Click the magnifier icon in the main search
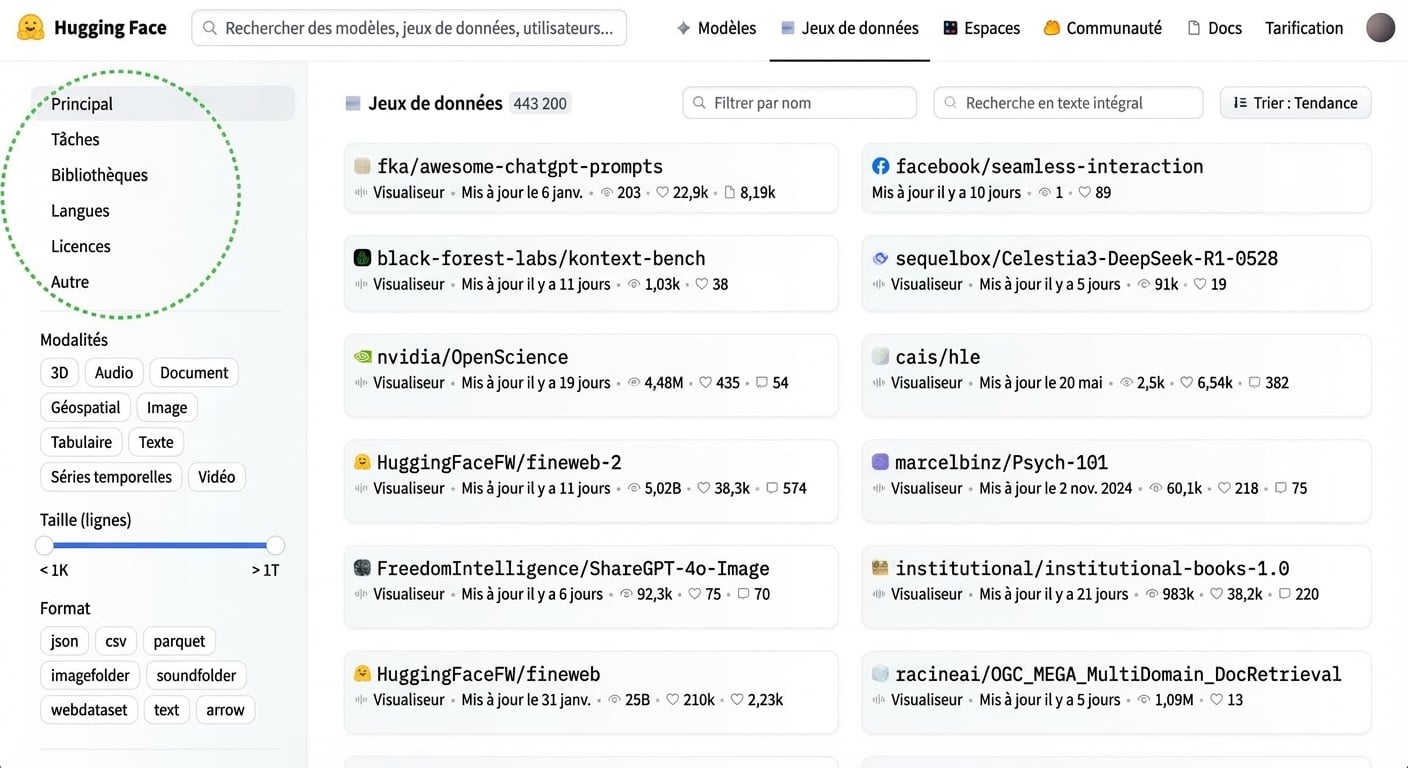This screenshot has height=768, width=1408. click(x=210, y=28)
